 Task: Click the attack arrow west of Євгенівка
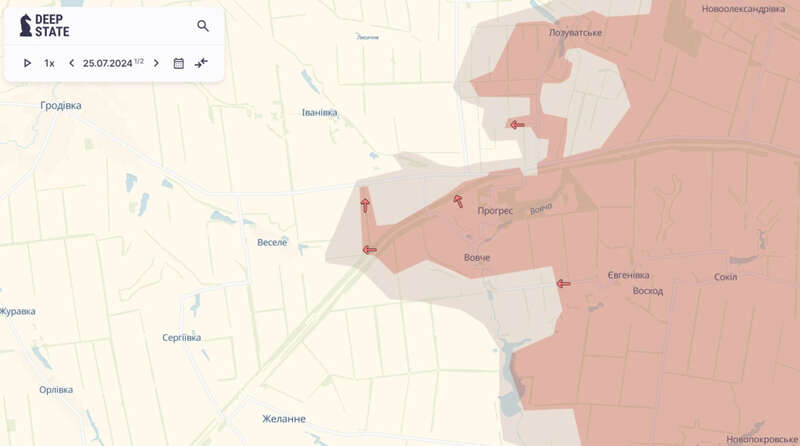[563, 283]
